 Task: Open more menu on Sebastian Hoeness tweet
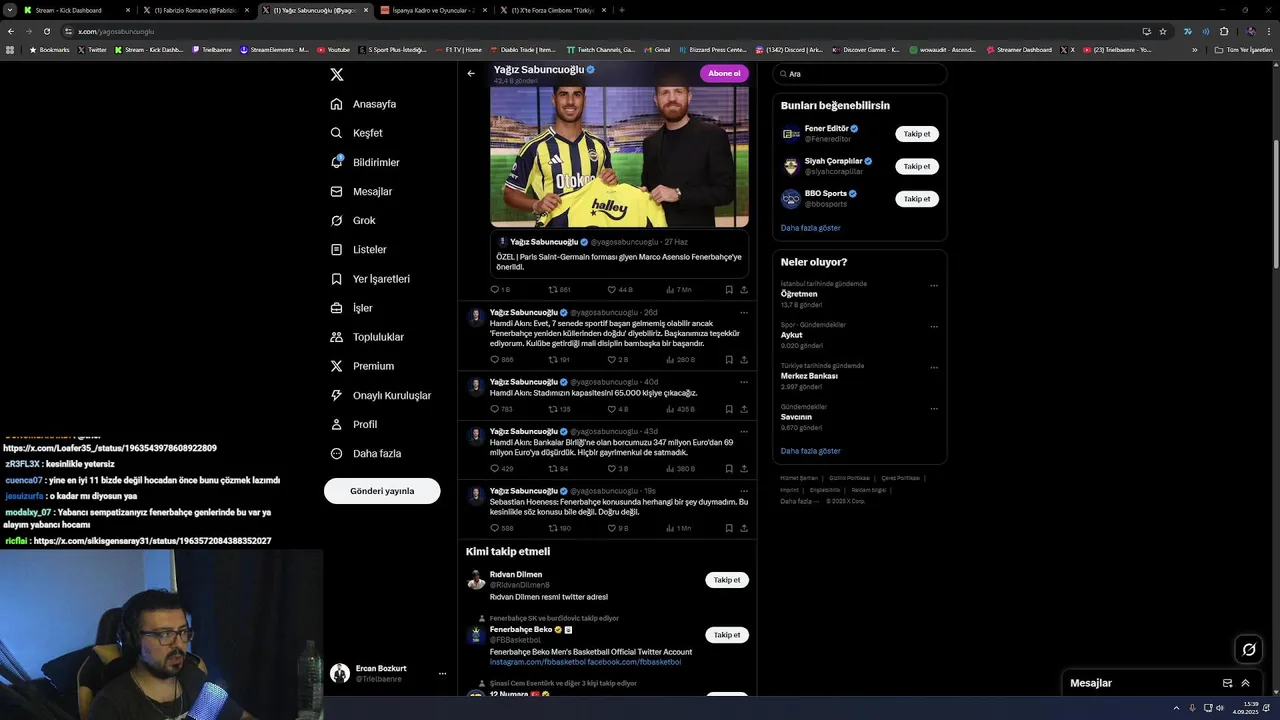click(743, 491)
